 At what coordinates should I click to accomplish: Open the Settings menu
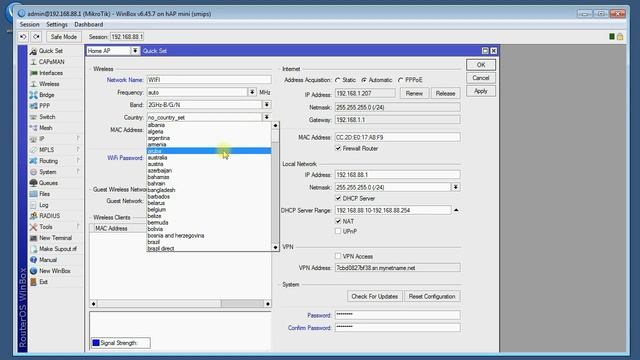coord(57,24)
